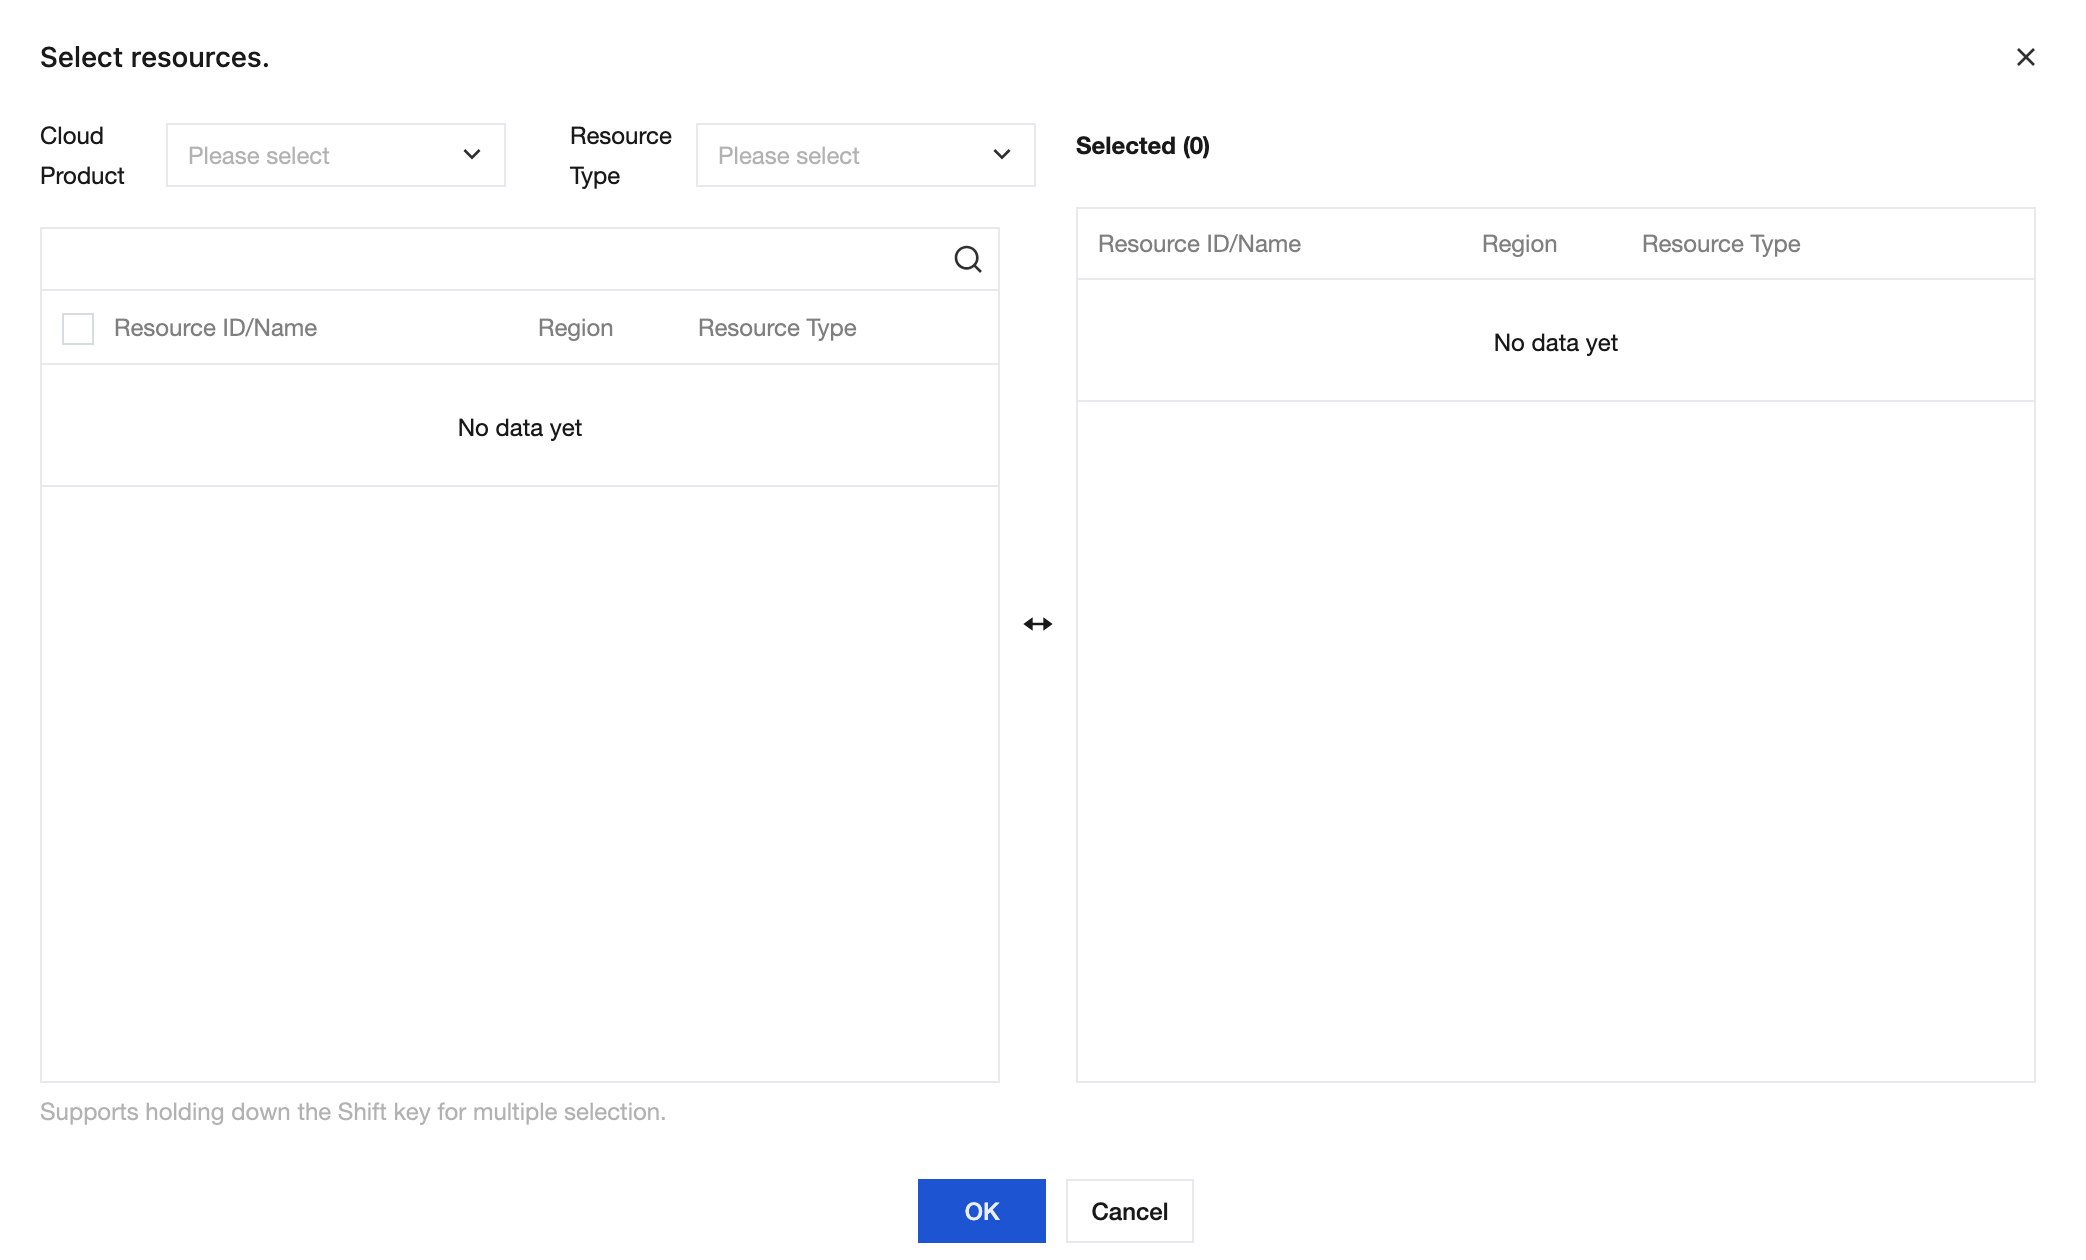Click the Selected table's No data yet message
The image size is (2086, 1260).
(1555, 343)
